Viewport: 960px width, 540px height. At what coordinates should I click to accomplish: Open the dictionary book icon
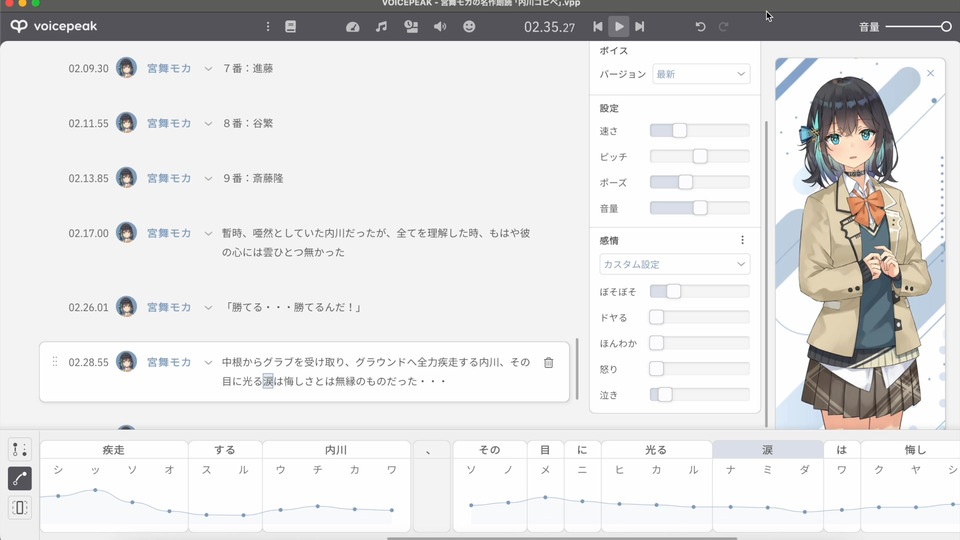click(x=290, y=26)
